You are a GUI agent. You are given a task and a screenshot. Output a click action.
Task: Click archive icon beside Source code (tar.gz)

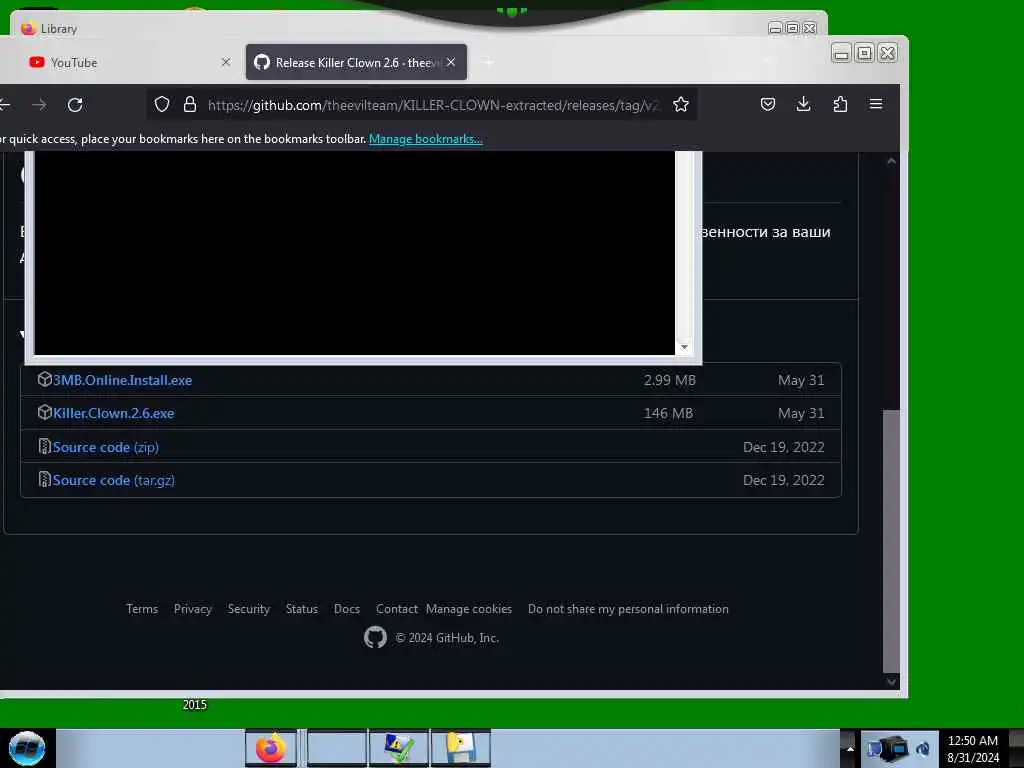44,479
